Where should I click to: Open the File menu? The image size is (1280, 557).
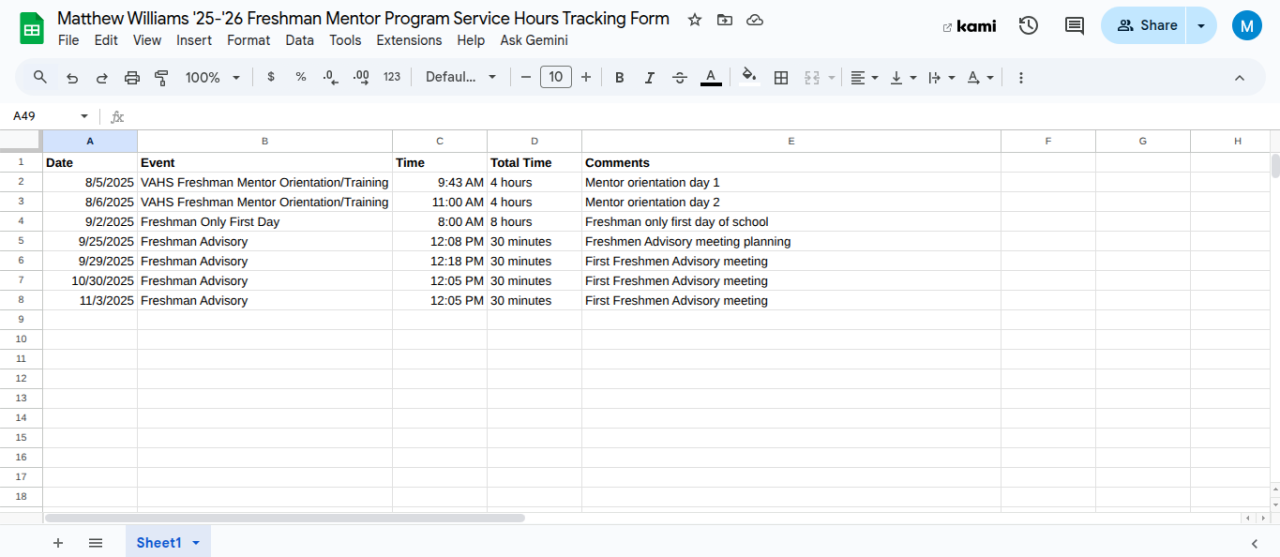coord(68,40)
